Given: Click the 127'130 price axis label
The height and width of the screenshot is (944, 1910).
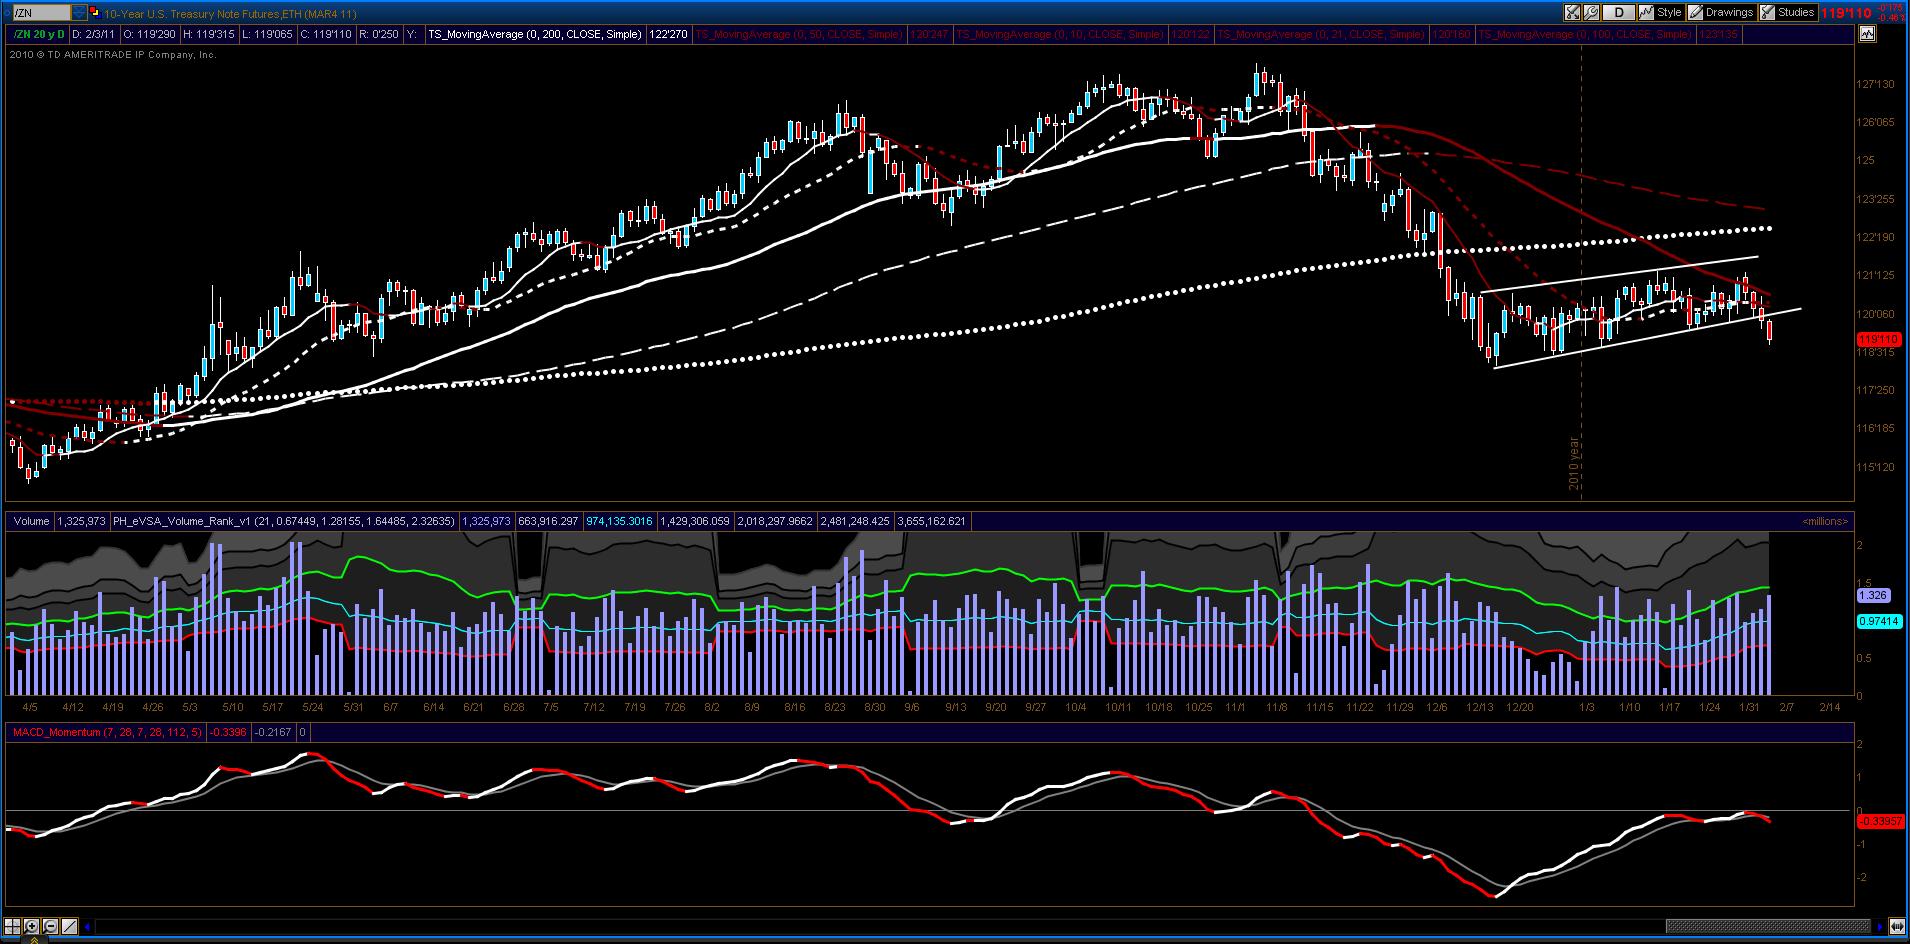Looking at the screenshot, I should pyautogui.click(x=1875, y=85).
